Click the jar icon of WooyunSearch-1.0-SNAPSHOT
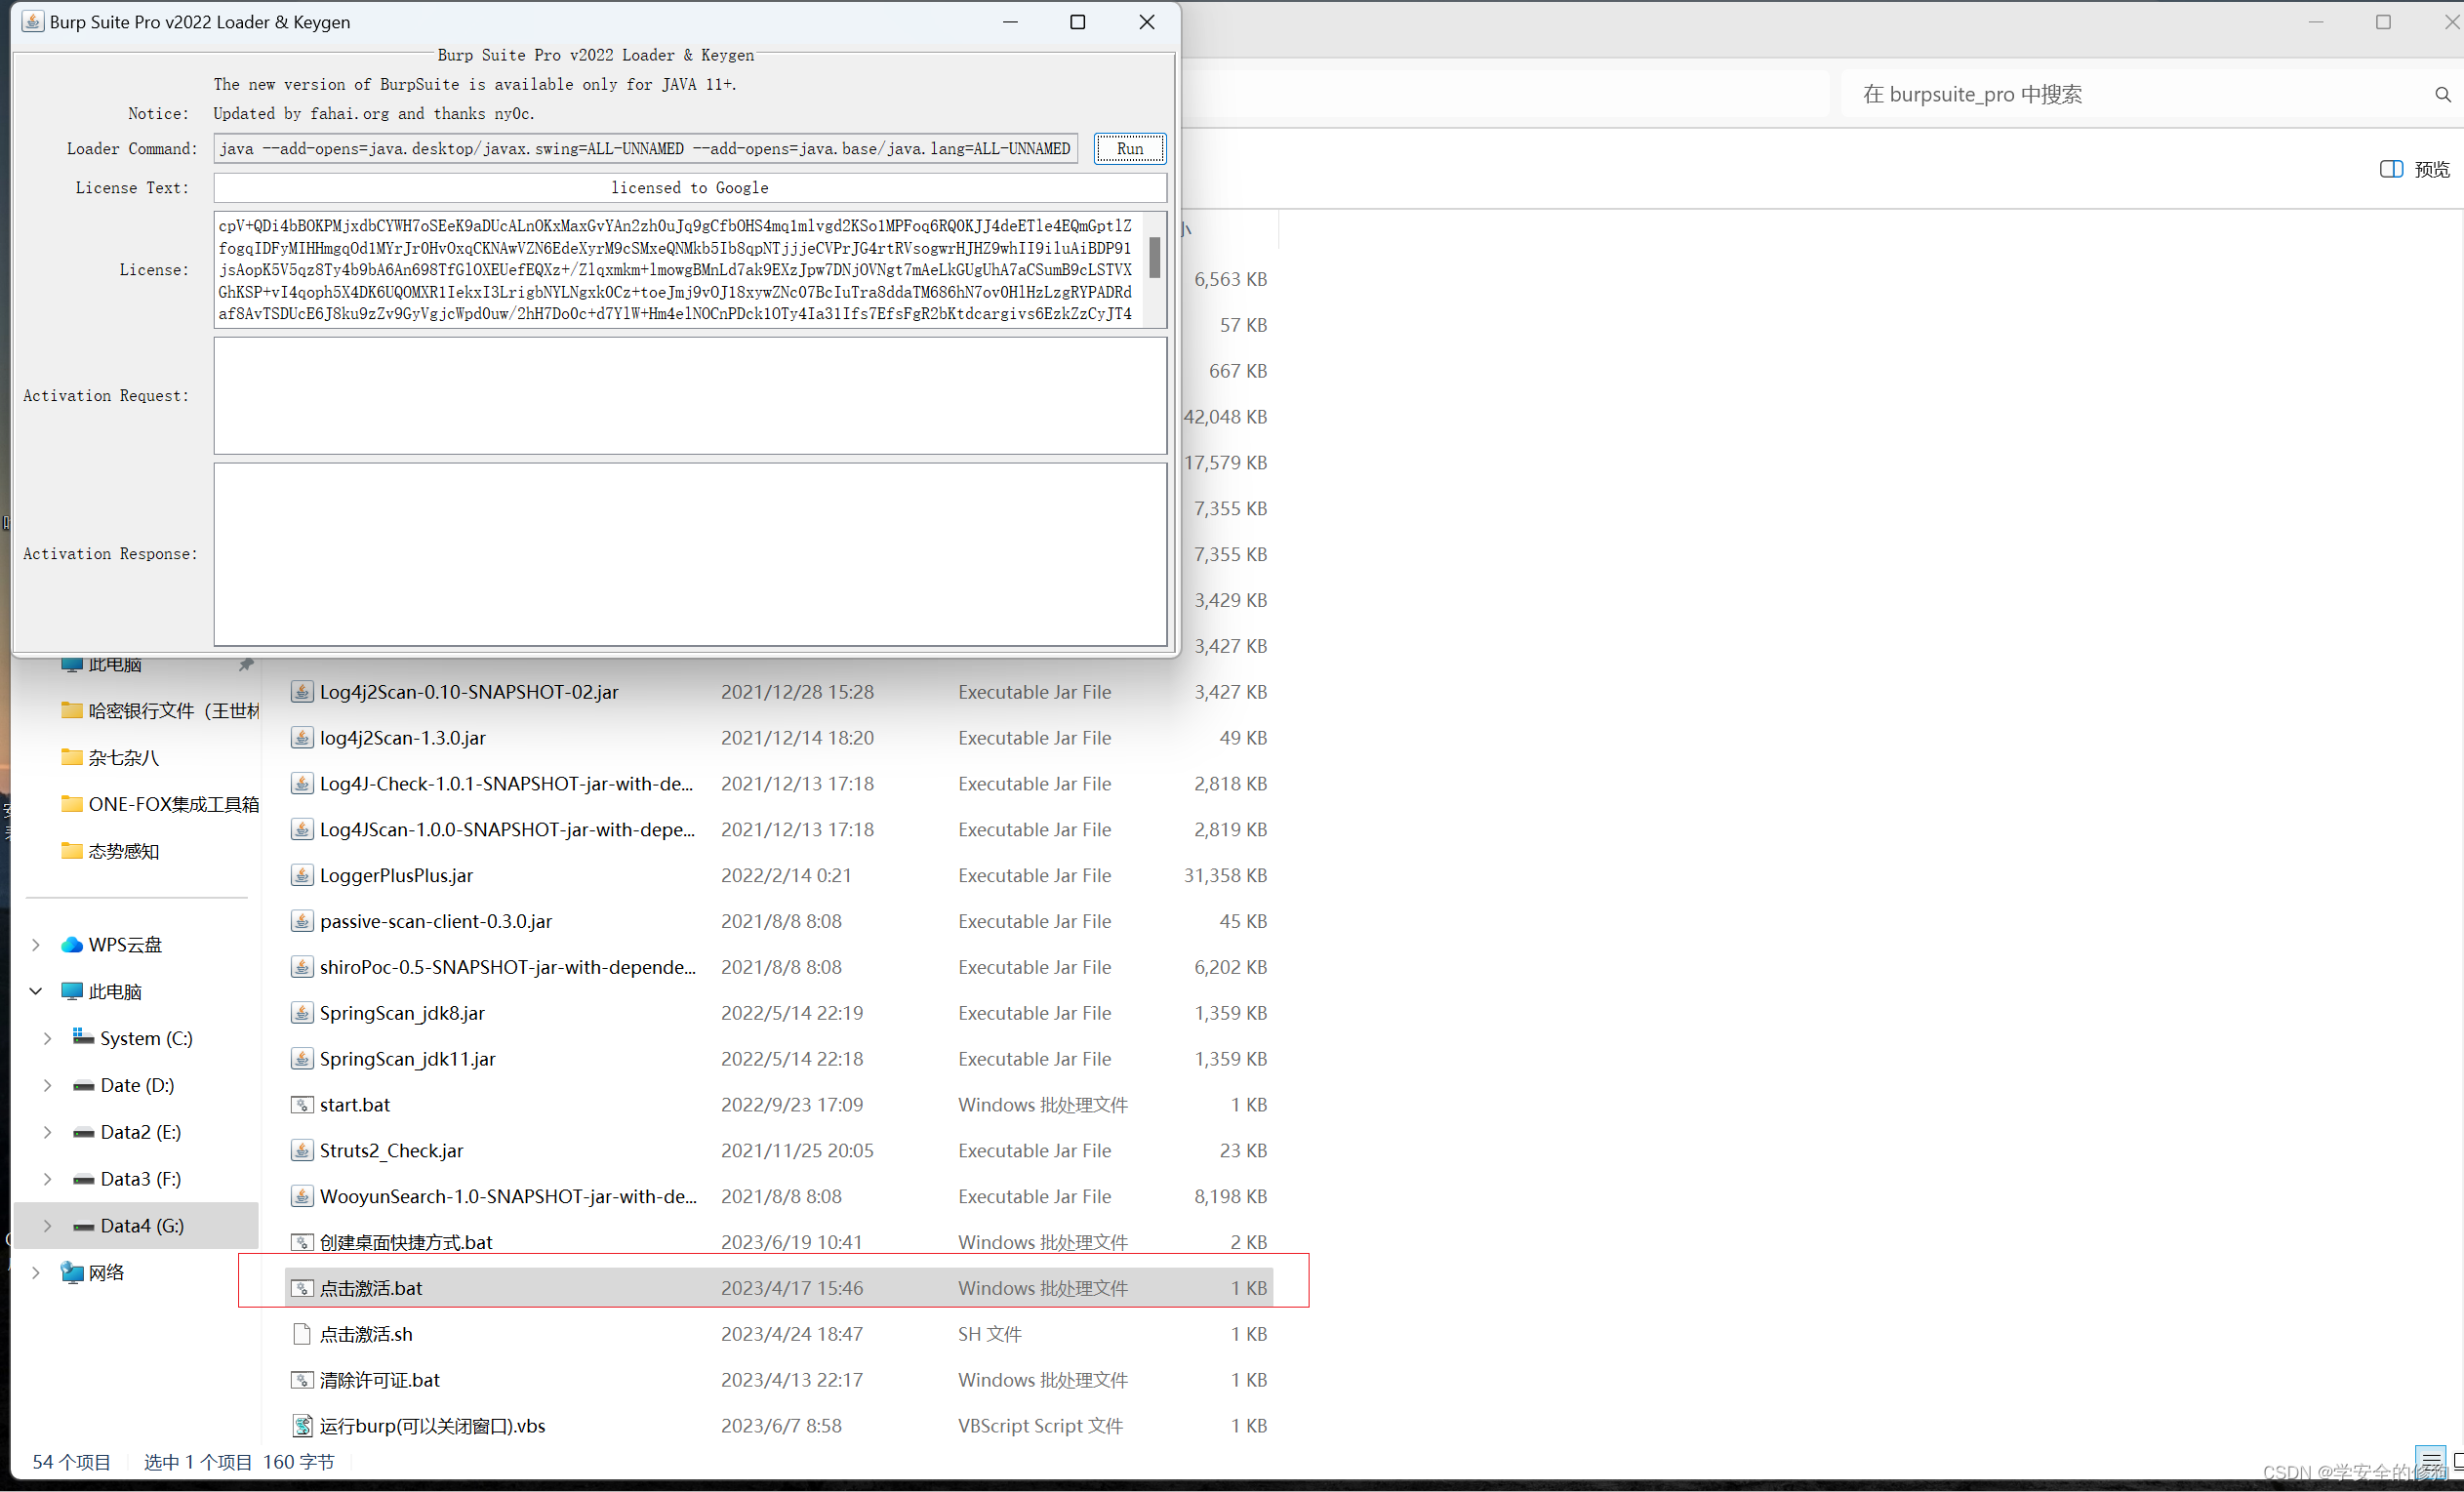The height and width of the screenshot is (1492, 2464). (301, 1197)
